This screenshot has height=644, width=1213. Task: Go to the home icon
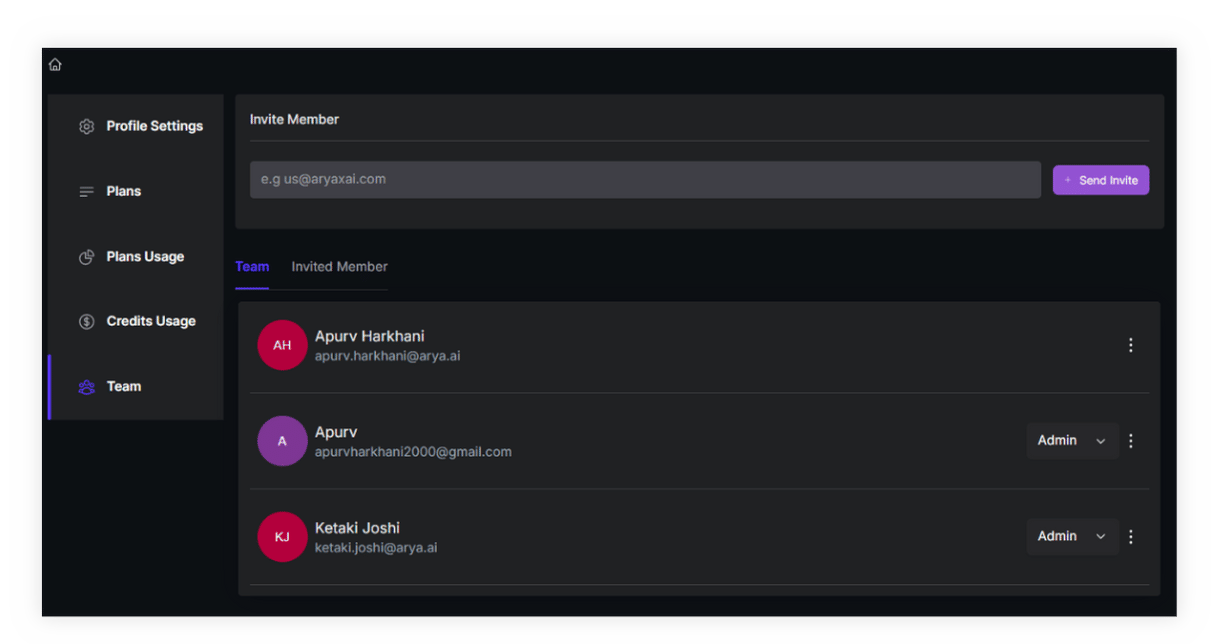pyautogui.click(x=55, y=65)
